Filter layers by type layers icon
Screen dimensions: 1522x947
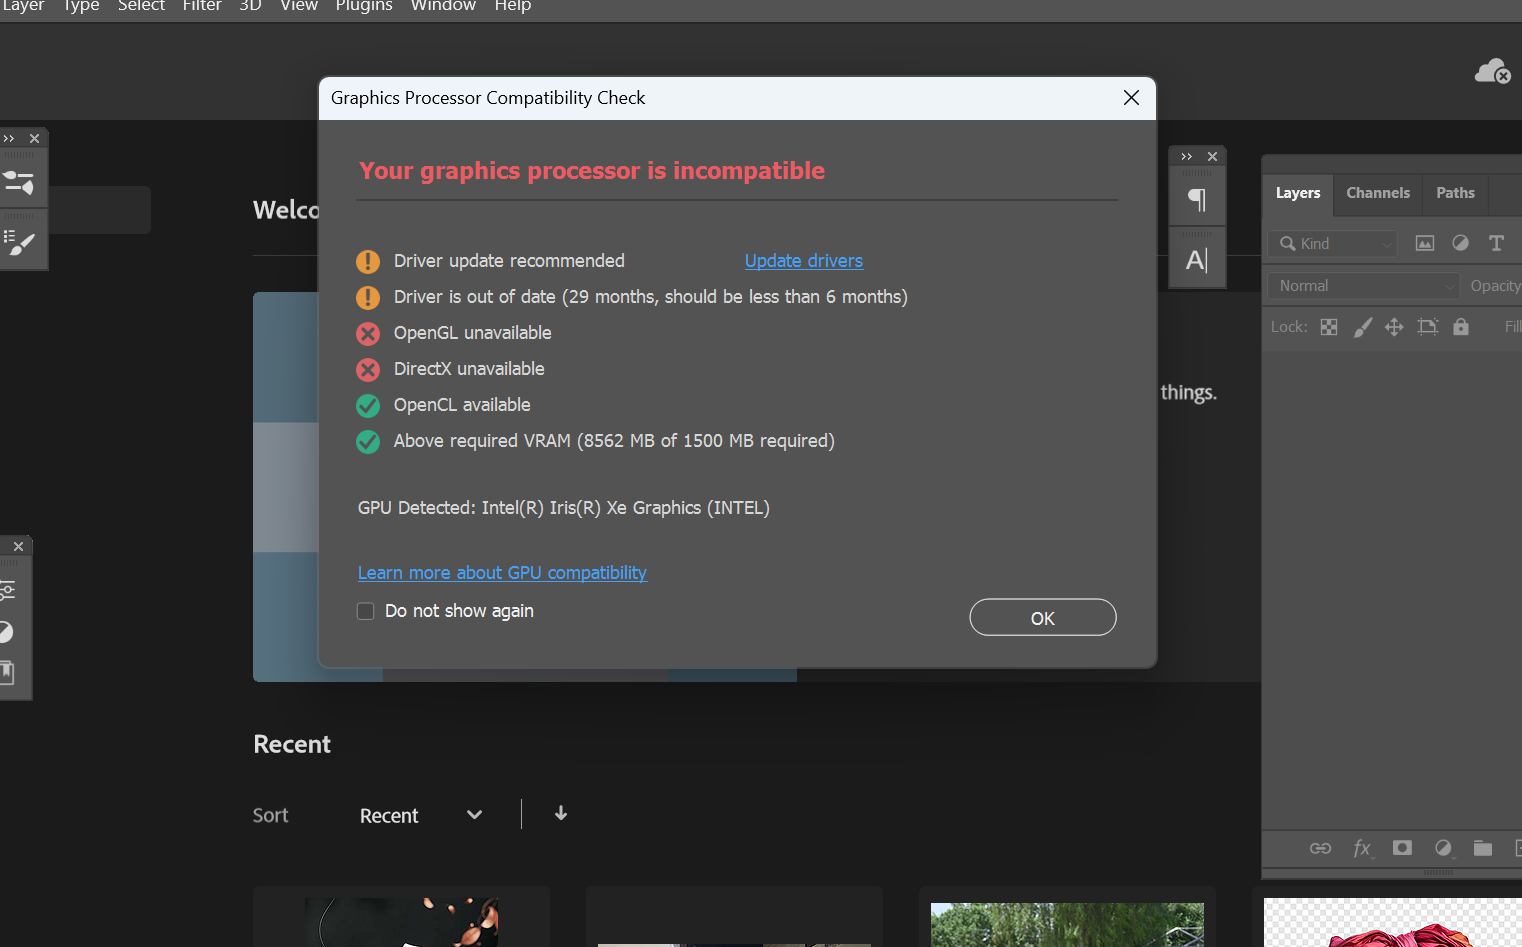(x=1496, y=243)
